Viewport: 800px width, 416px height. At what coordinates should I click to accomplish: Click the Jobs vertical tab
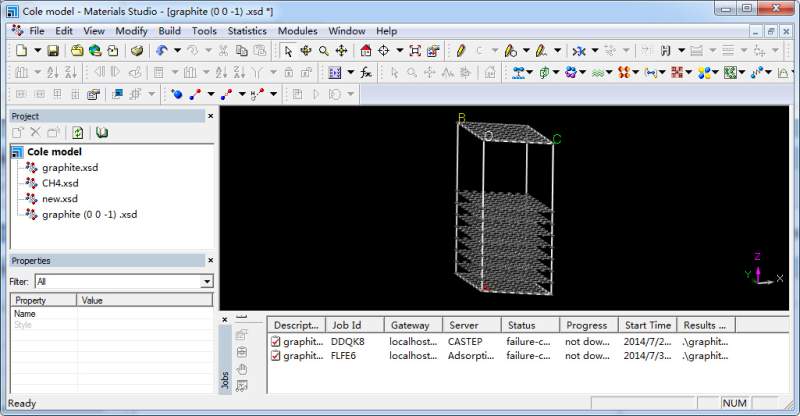224,381
